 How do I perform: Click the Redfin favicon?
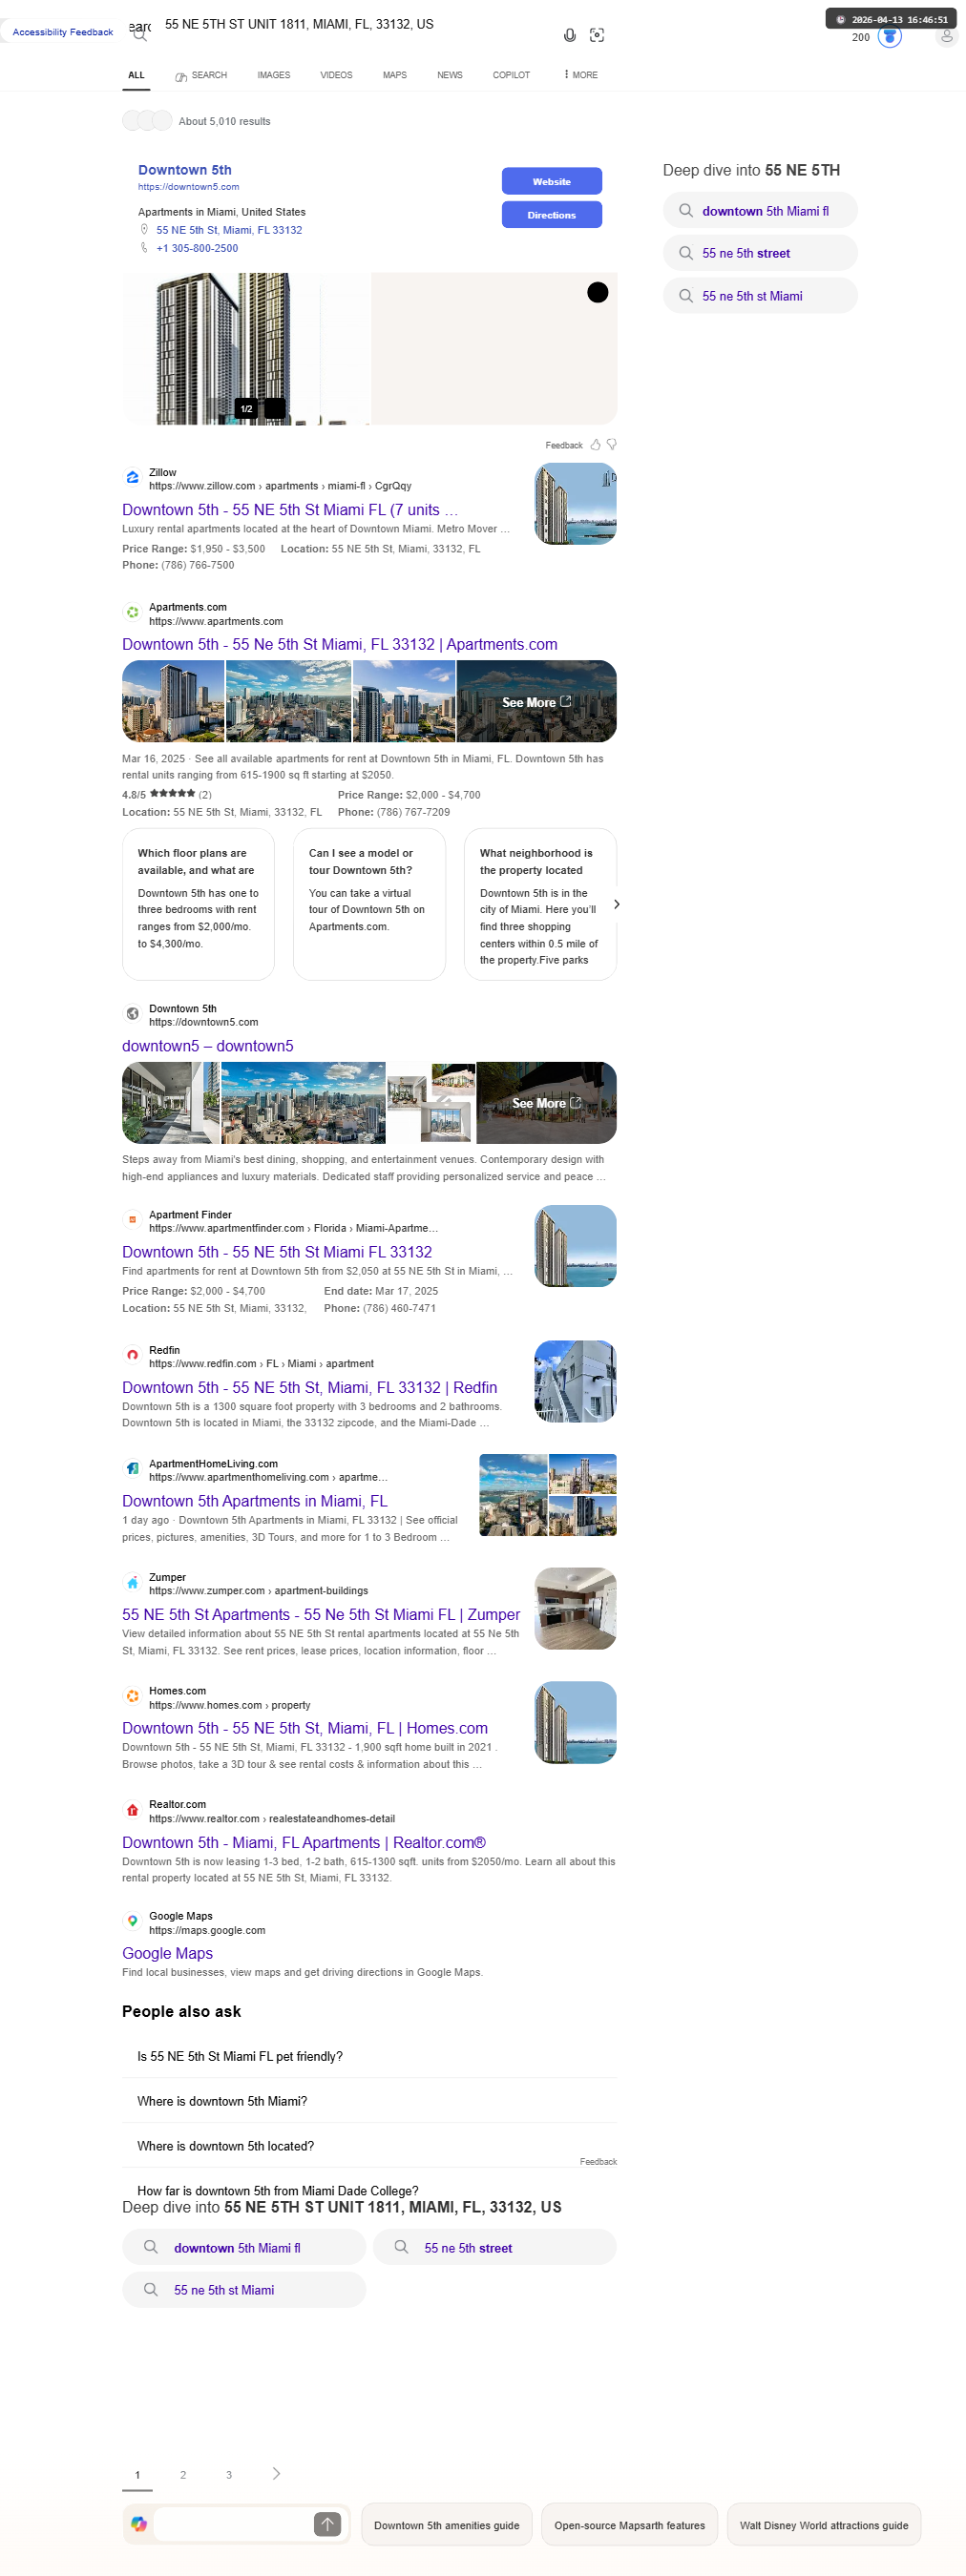tap(132, 1355)
